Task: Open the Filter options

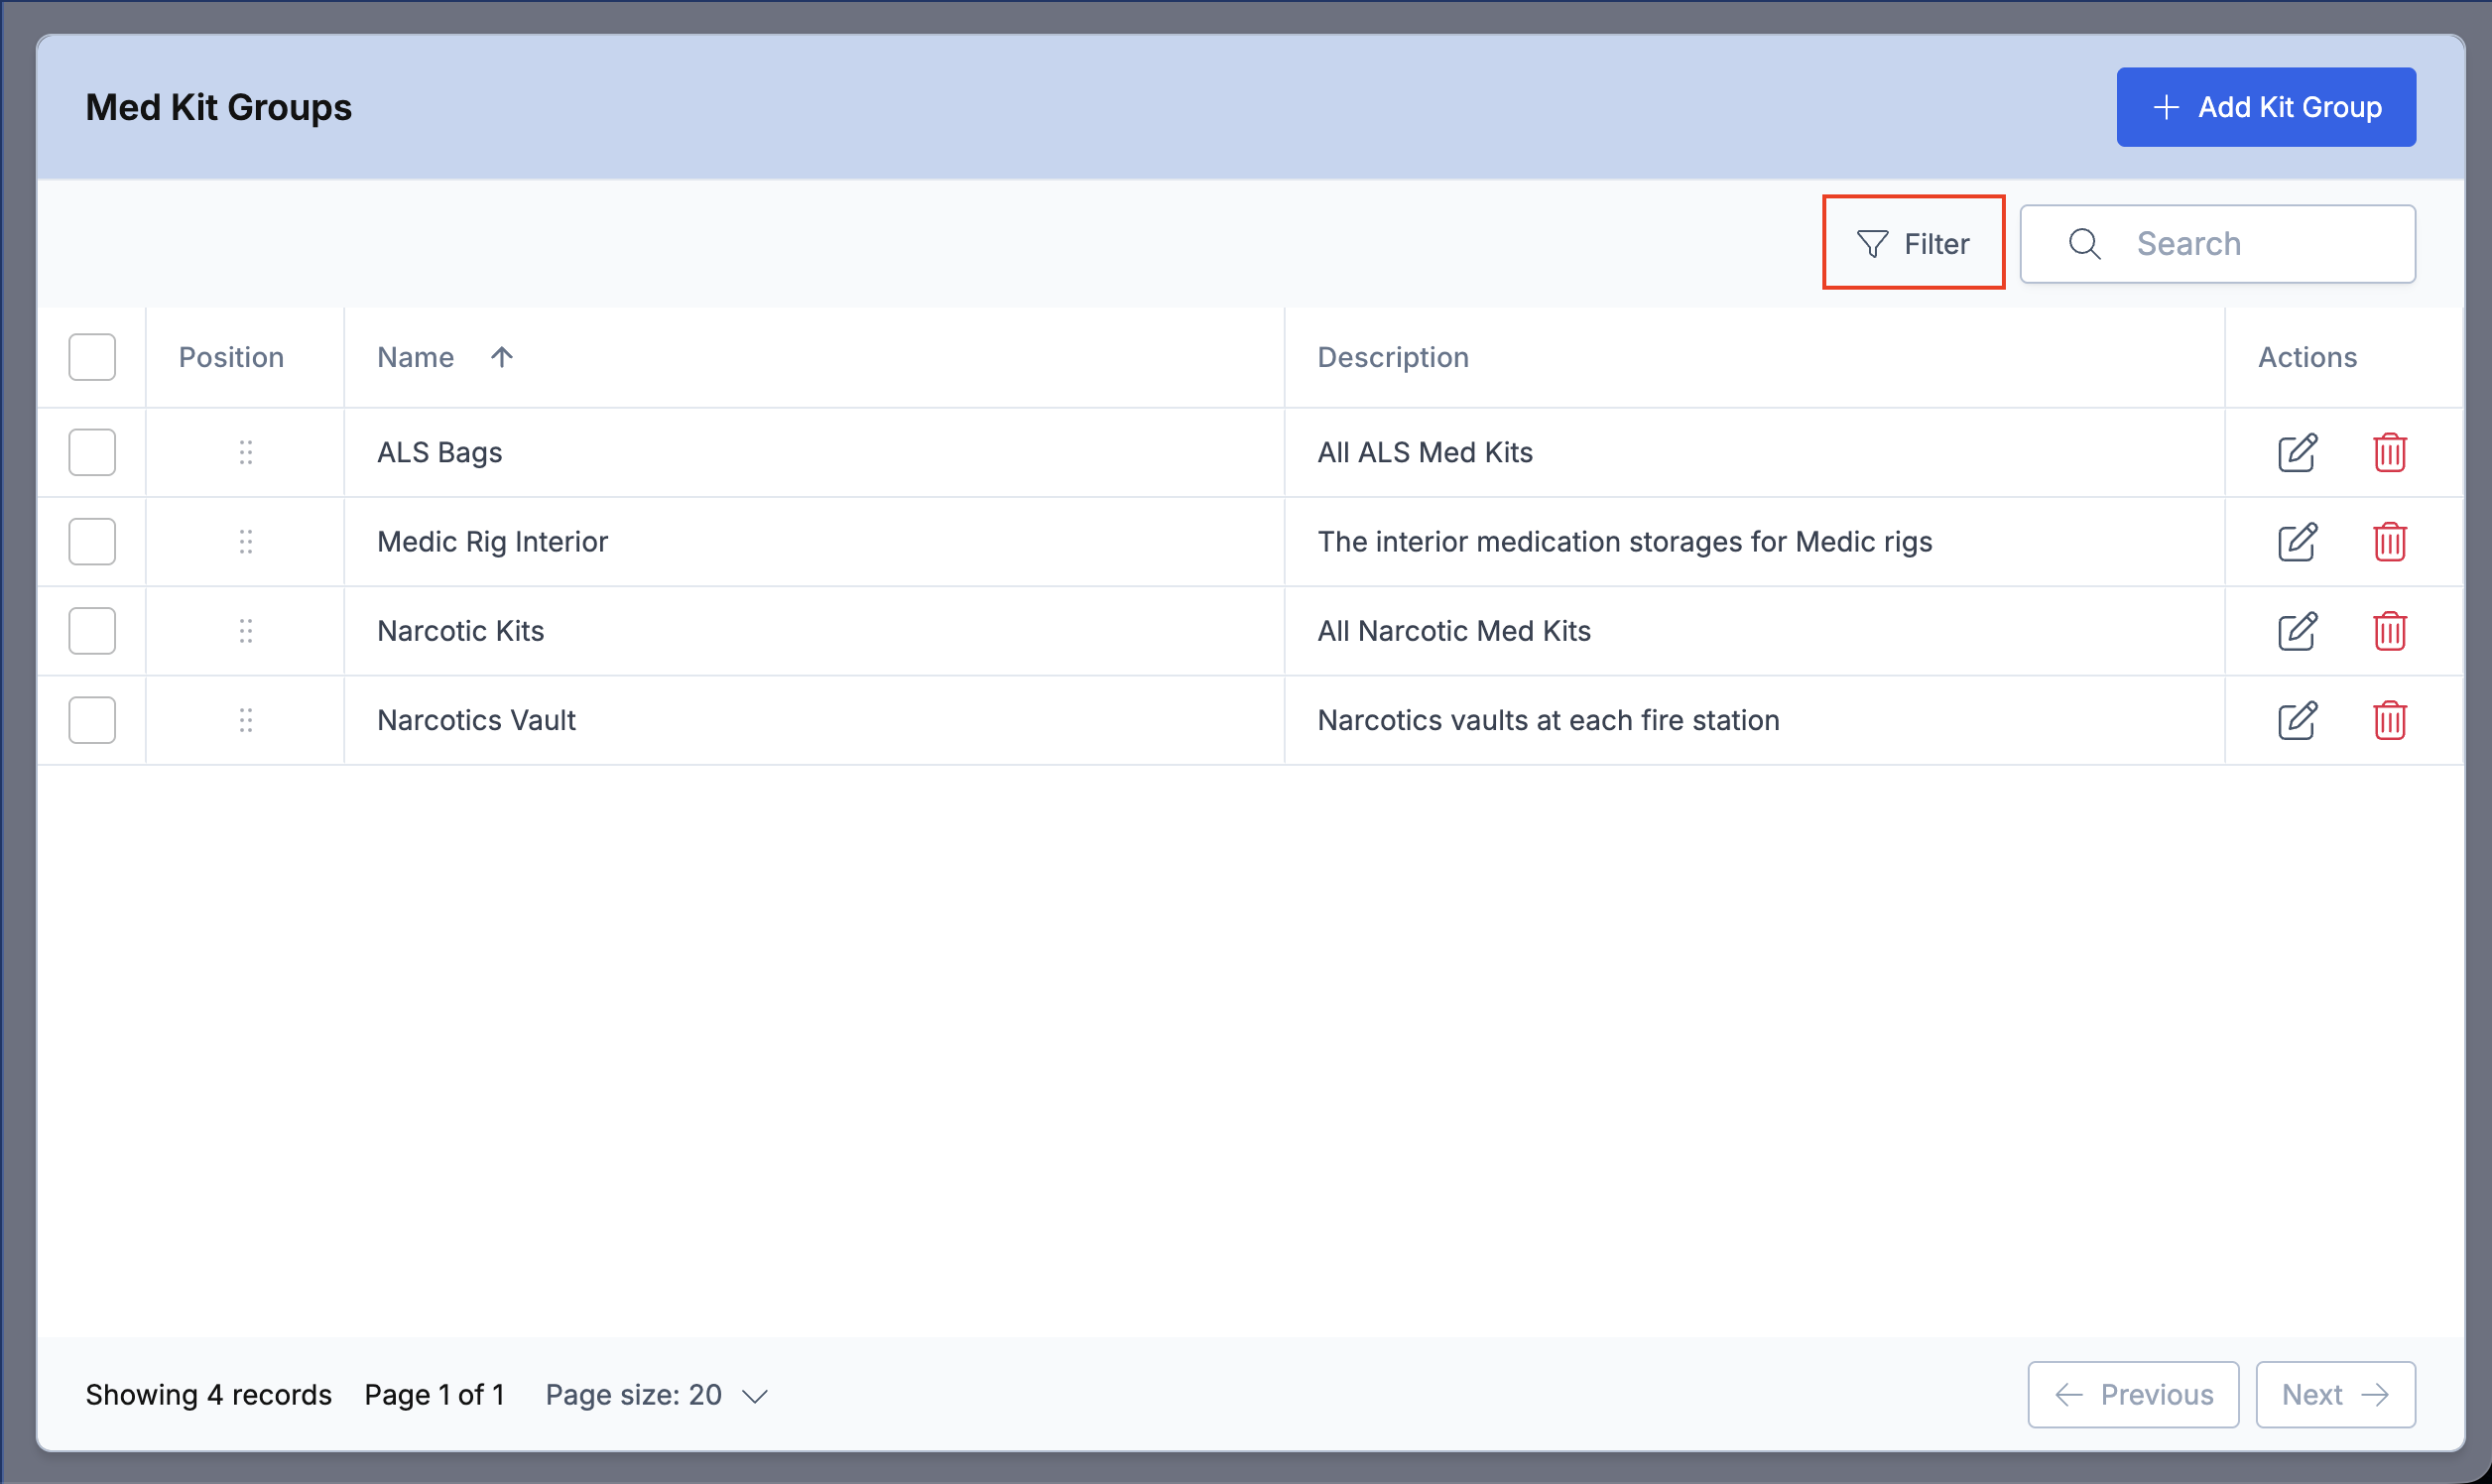Action: pos(1913,243)
